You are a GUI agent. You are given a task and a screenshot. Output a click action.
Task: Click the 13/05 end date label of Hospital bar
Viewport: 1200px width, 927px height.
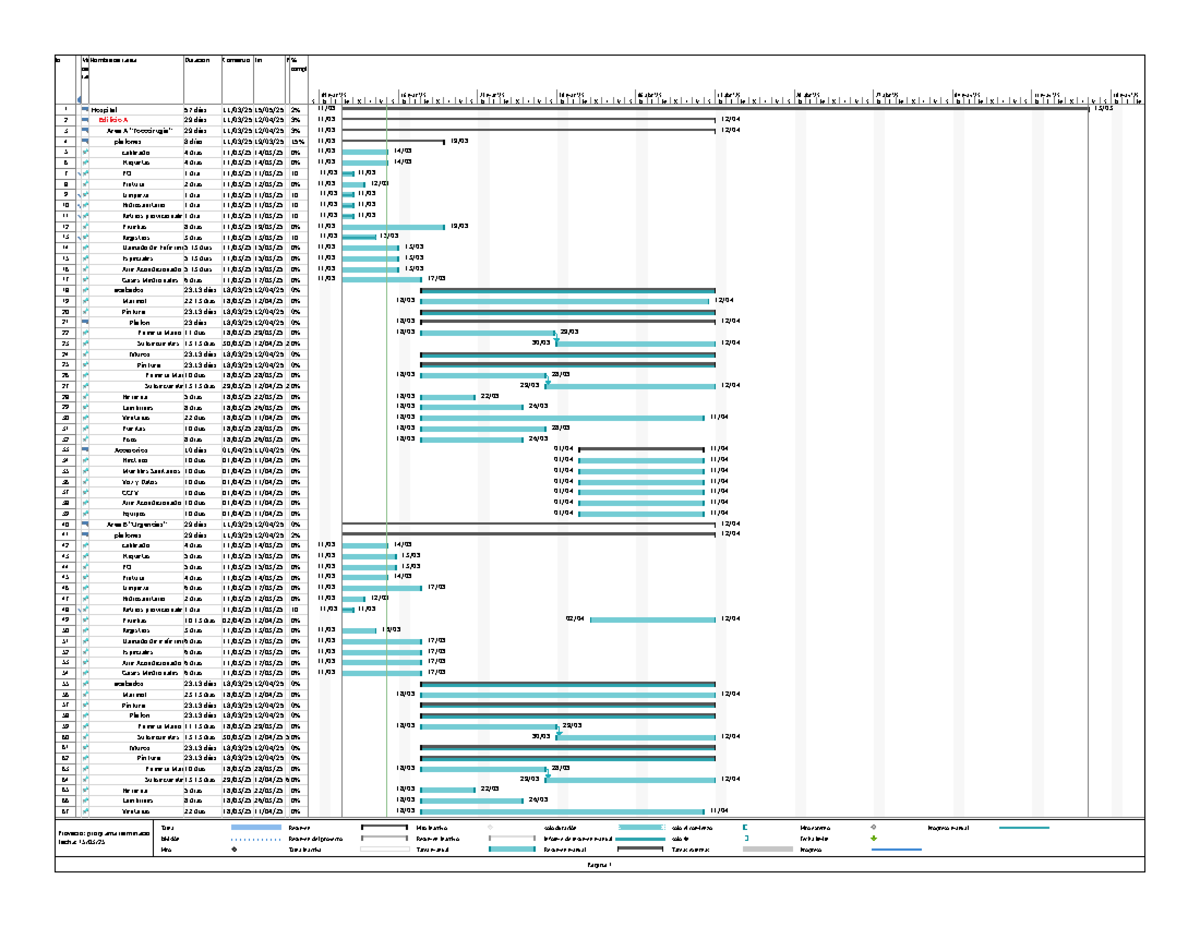pyautogui.click(x=1103, y=109)
